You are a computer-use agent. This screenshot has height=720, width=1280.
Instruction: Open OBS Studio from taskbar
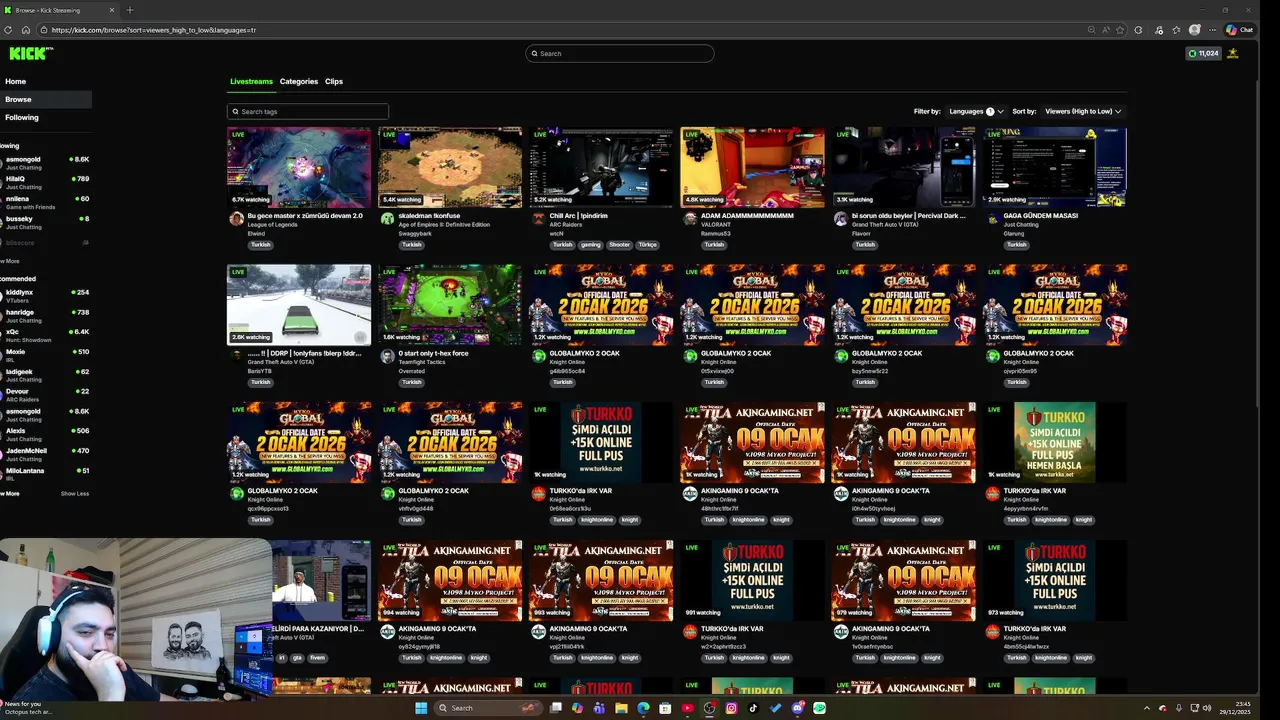tap(709, 708)
